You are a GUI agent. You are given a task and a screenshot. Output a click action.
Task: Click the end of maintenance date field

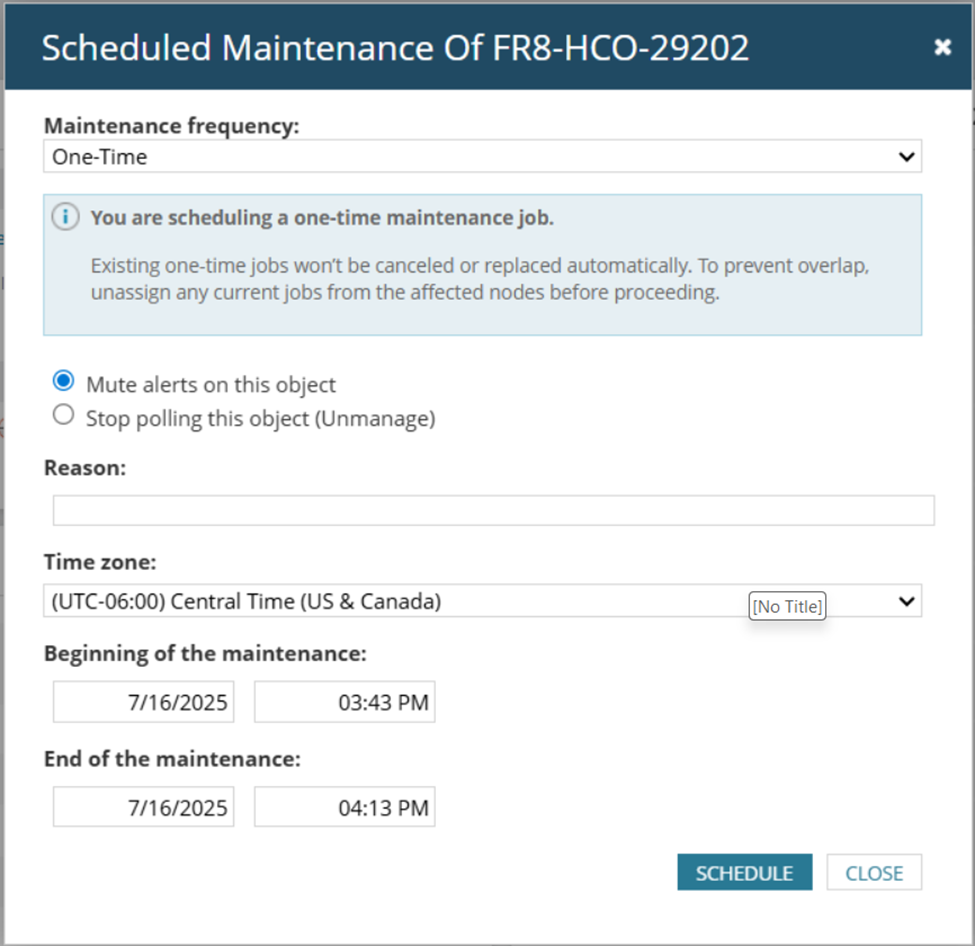(143, 807)
